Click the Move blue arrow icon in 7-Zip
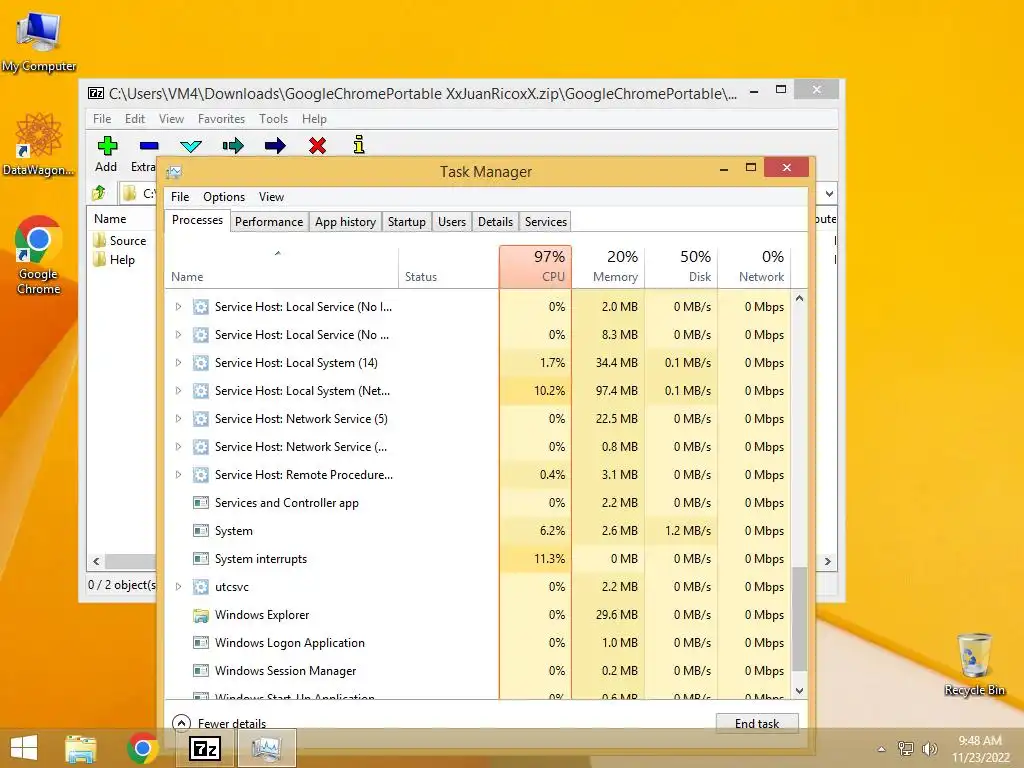Image resolution: width=1024 pixels, height=768 pixels. click(x=275, y=145)
